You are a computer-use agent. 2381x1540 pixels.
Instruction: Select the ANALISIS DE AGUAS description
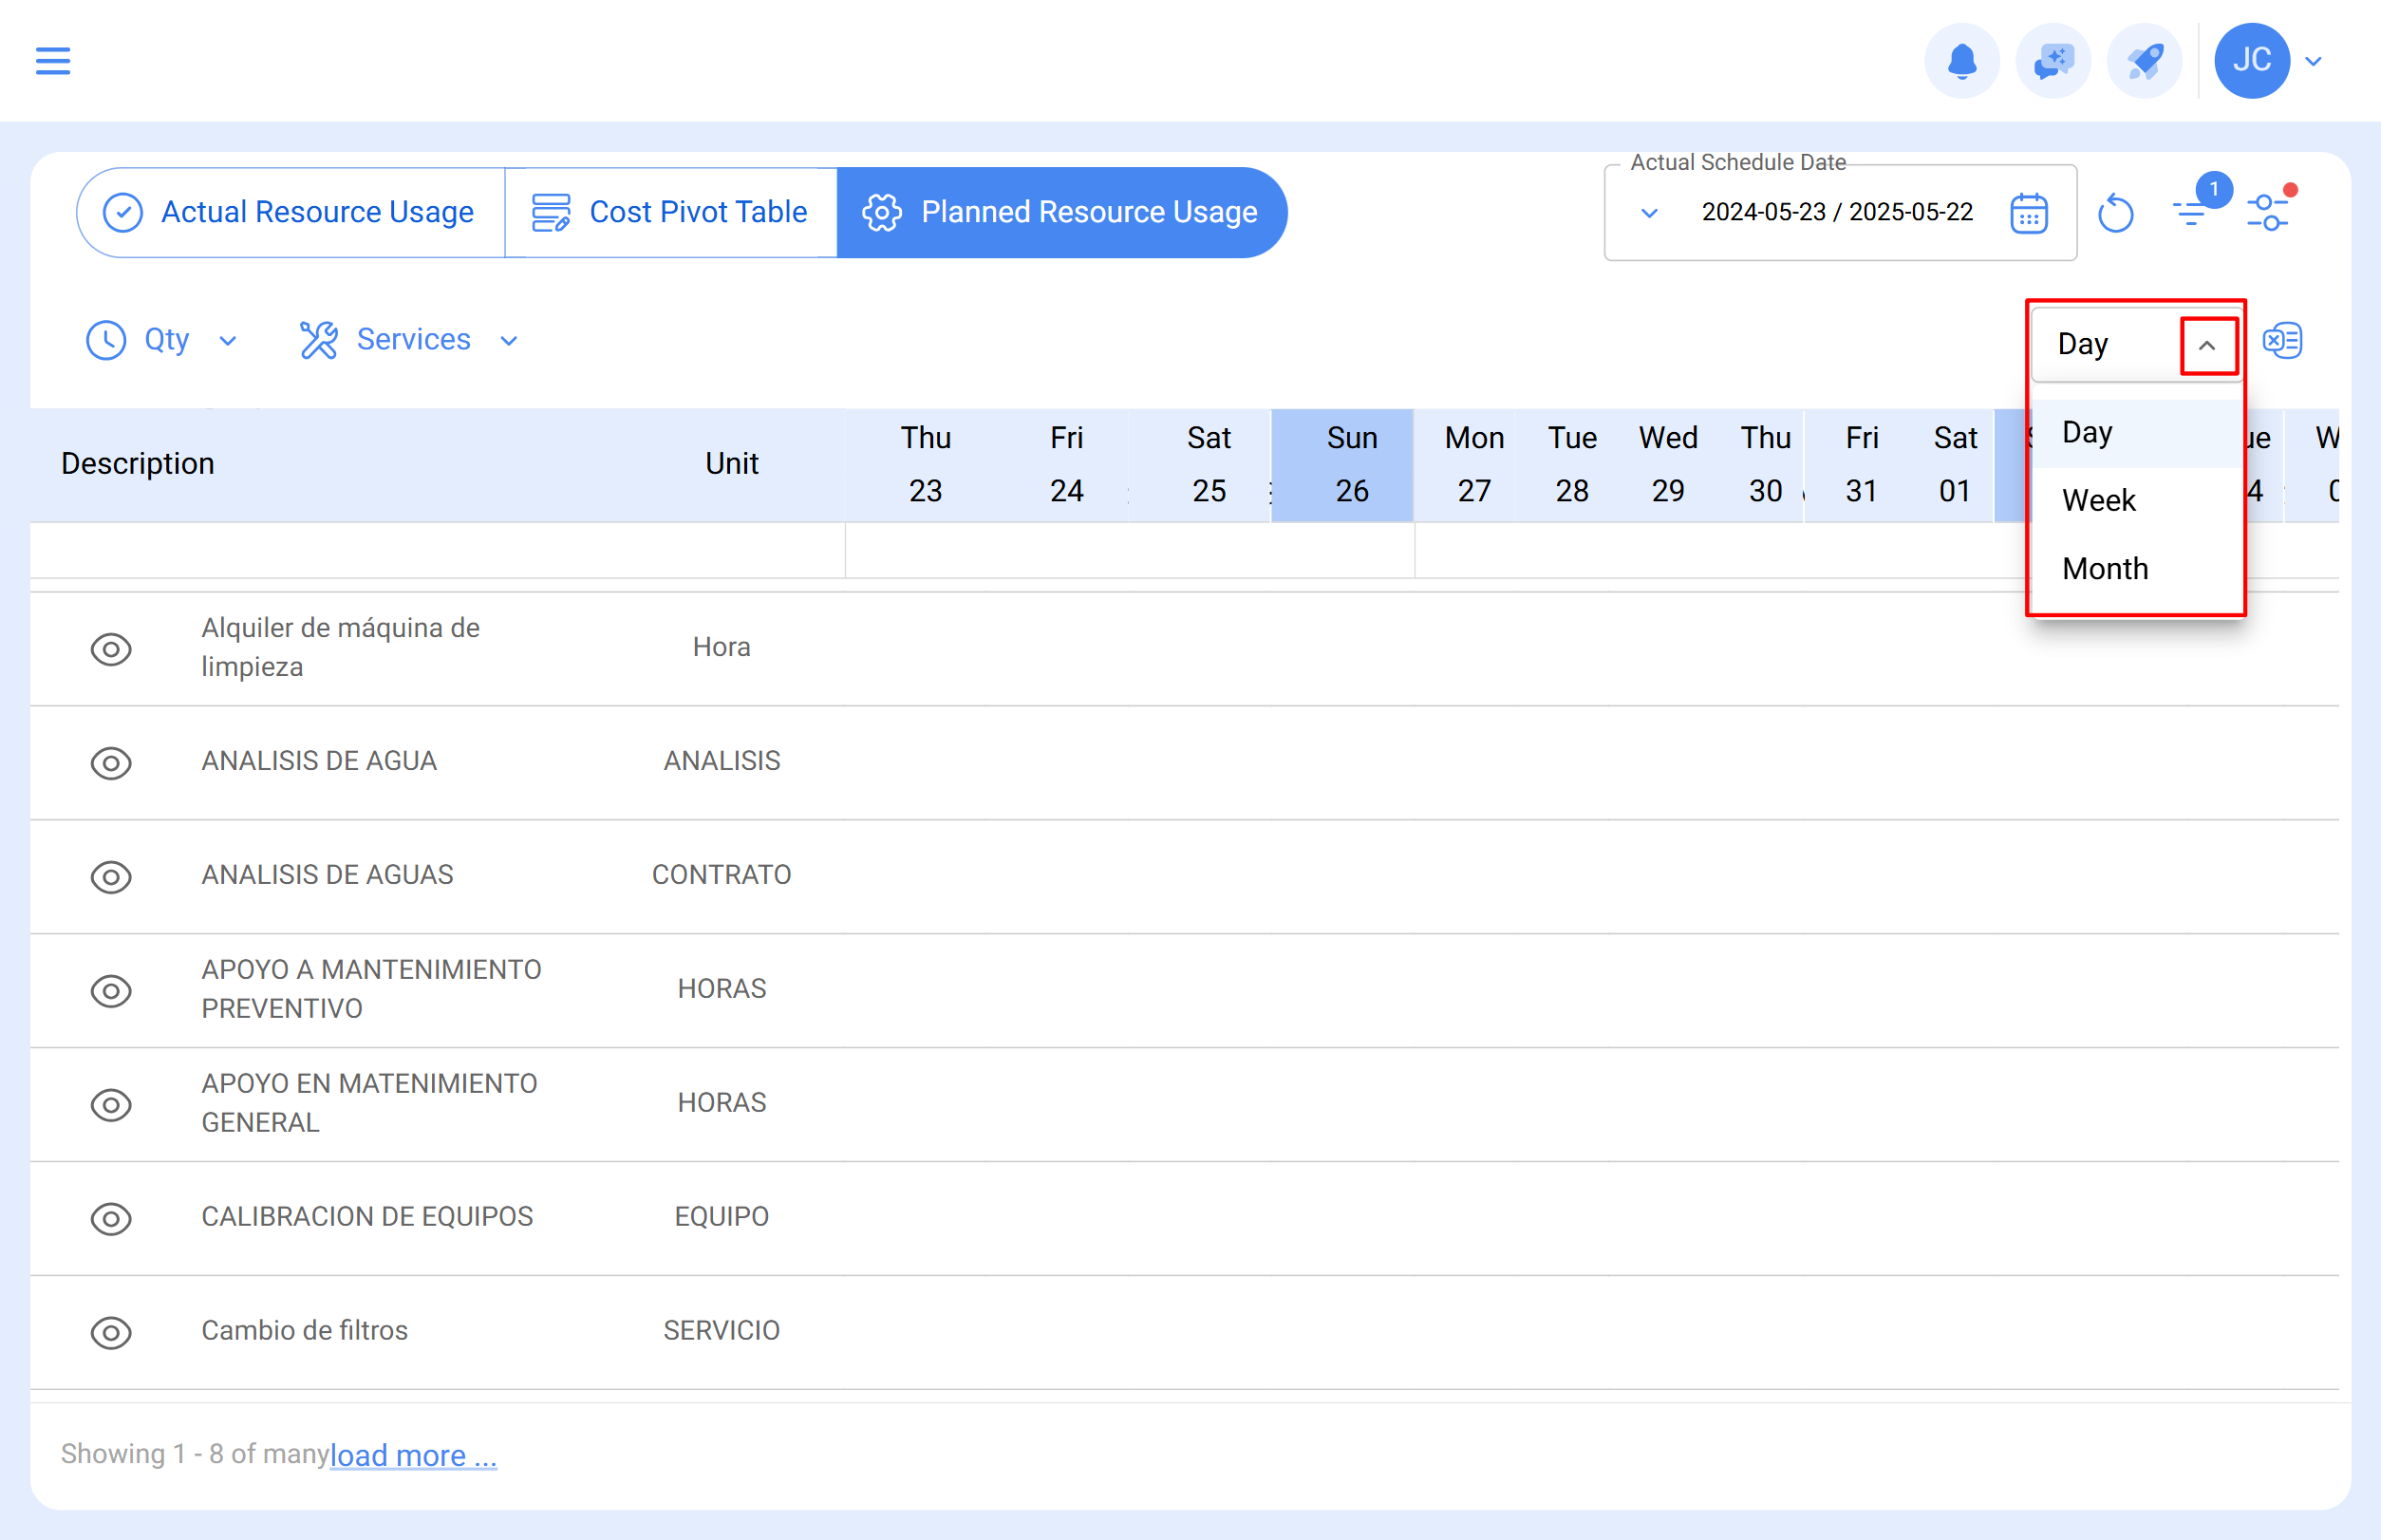327,875
